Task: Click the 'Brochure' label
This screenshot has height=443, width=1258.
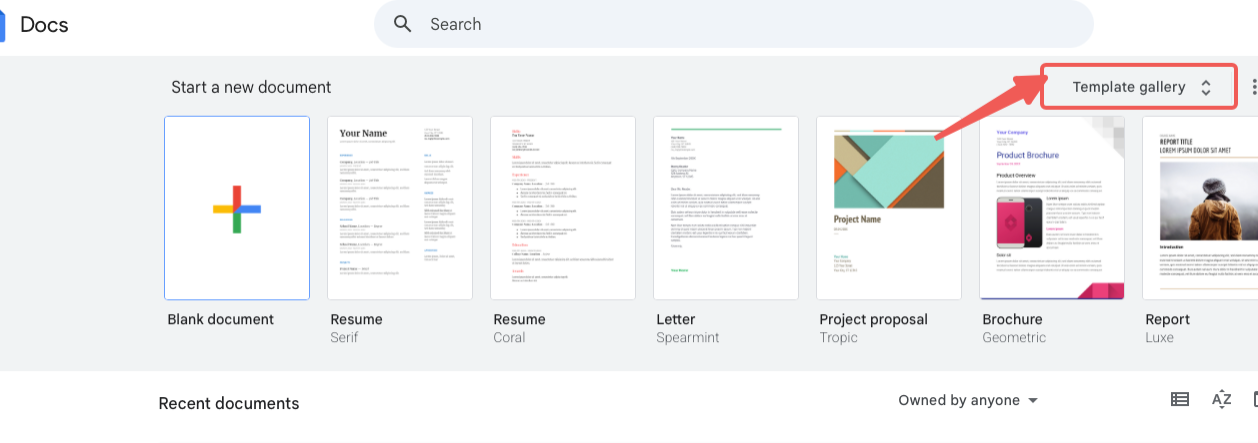Action: coord(1012,319)
